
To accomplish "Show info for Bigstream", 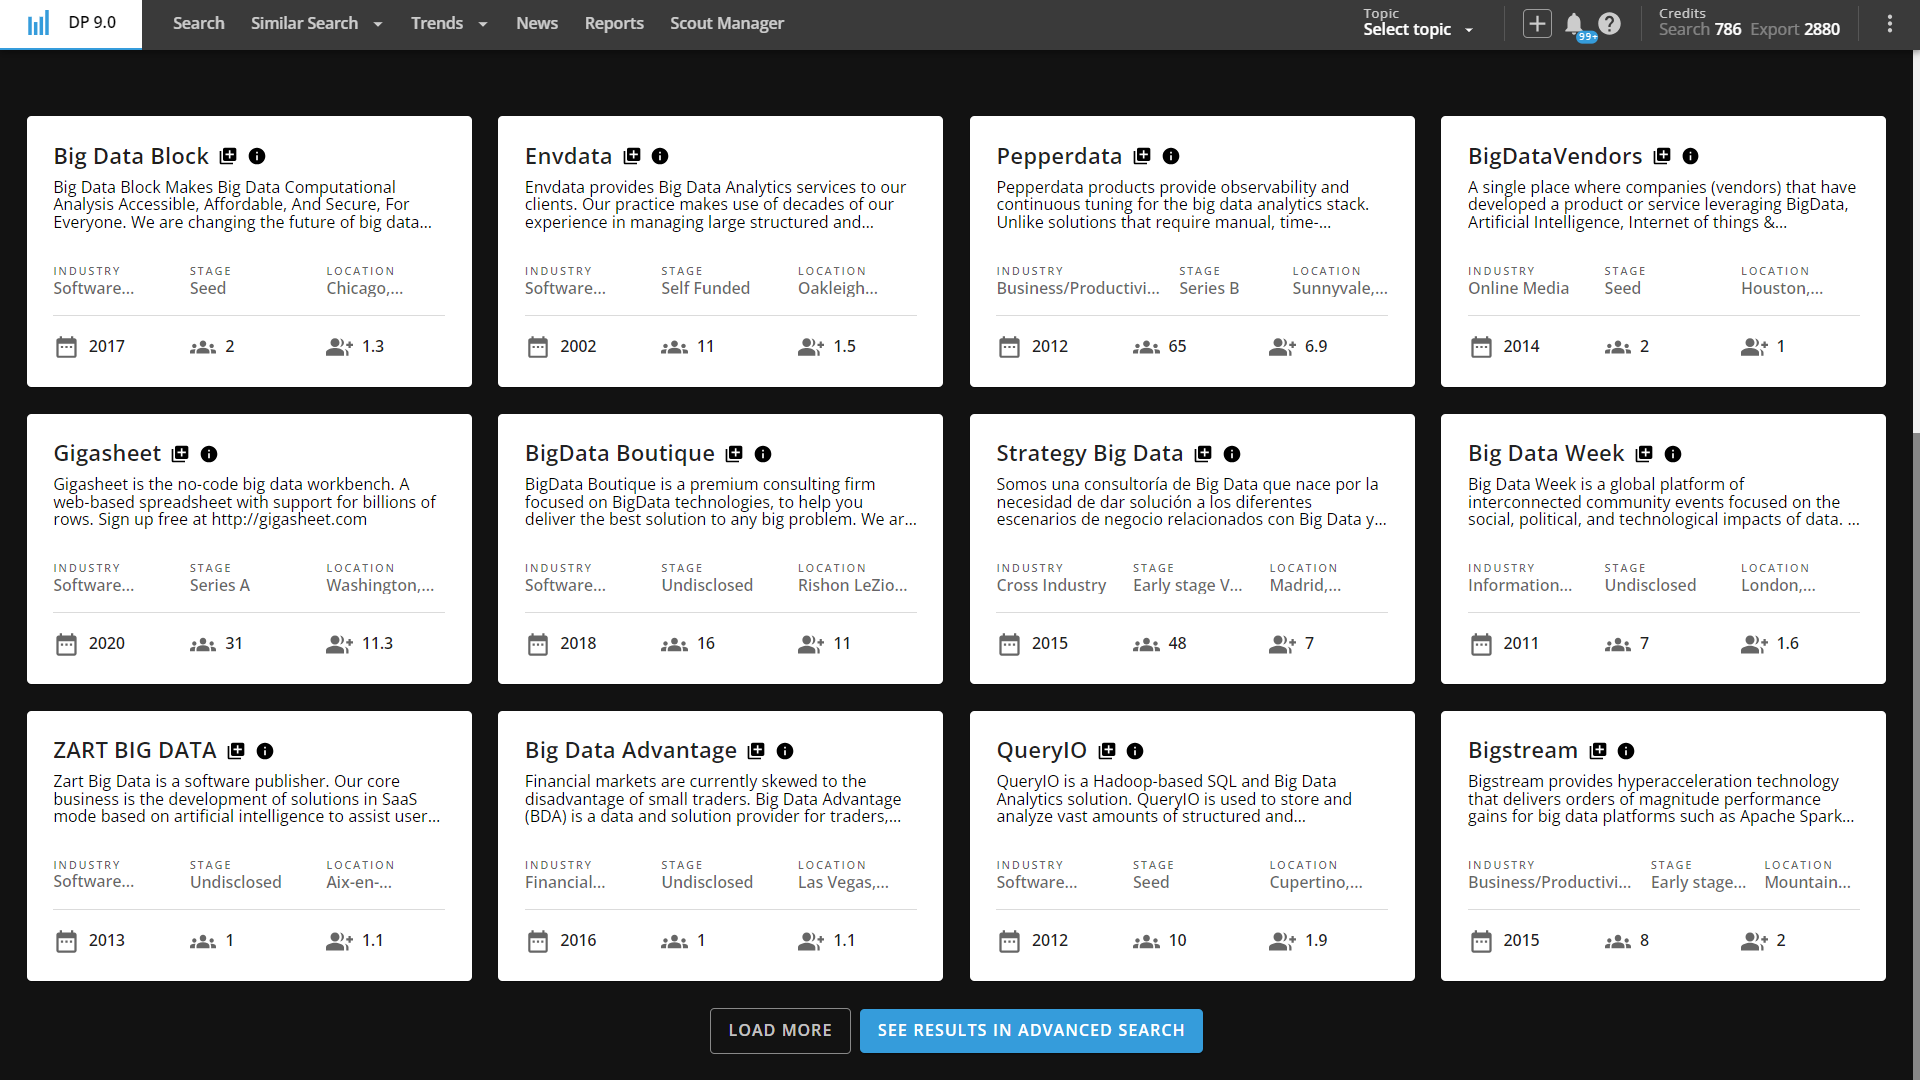I will pos(1626,751).
